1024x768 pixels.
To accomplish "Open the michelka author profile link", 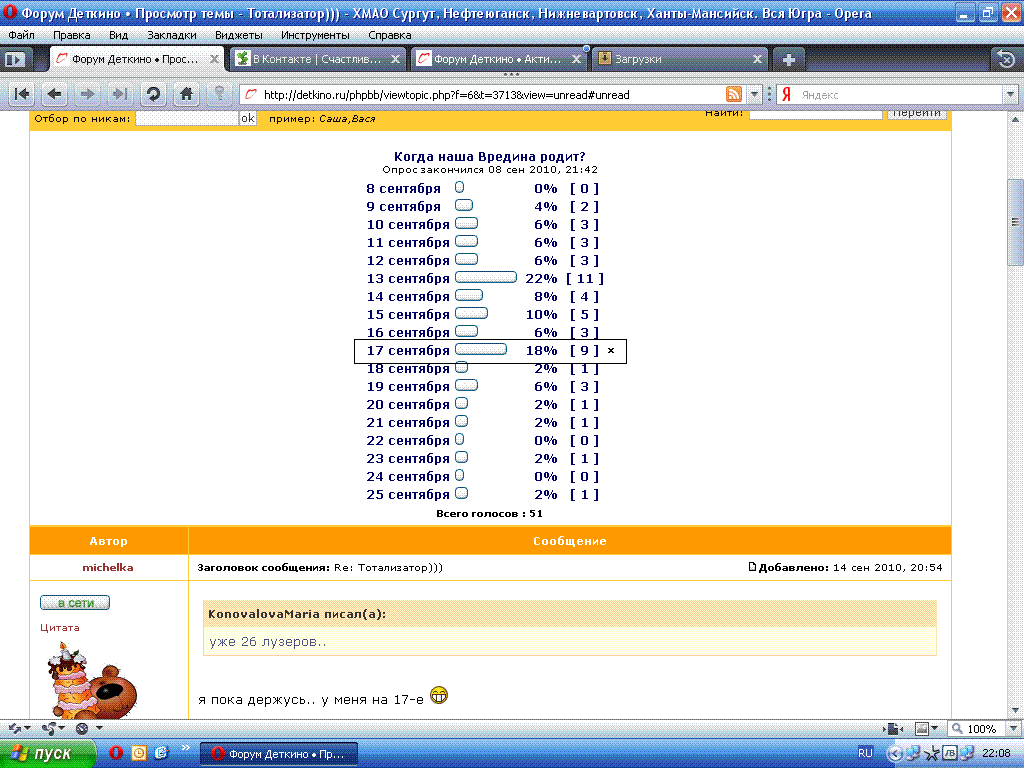I will tap(108, 568).
